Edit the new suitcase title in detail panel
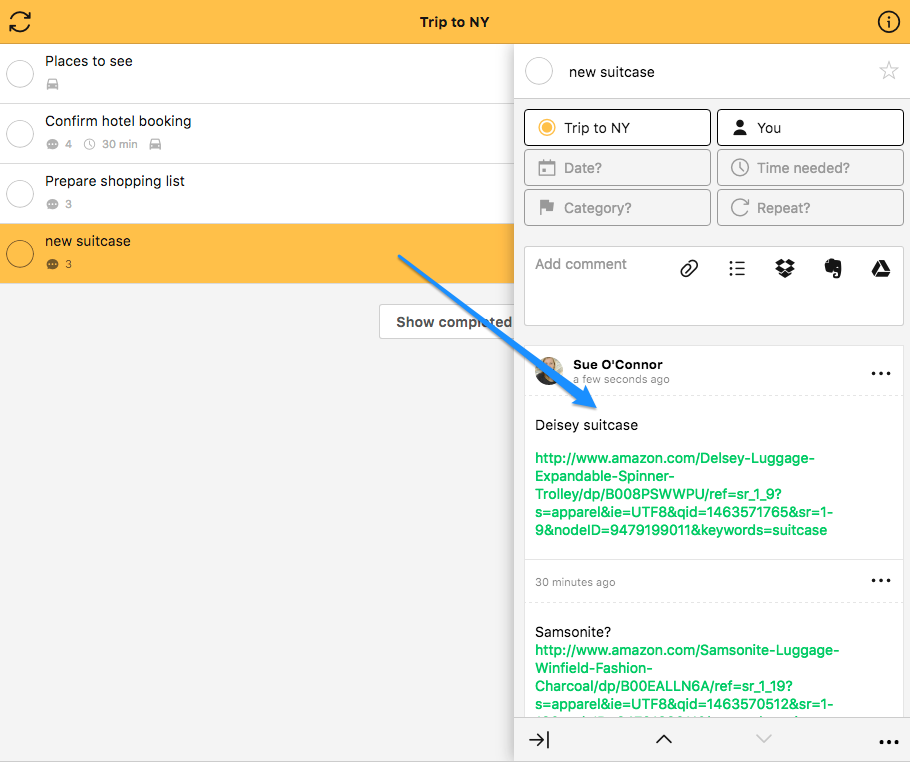The image size is (910, 762). (x=611, y=72)
